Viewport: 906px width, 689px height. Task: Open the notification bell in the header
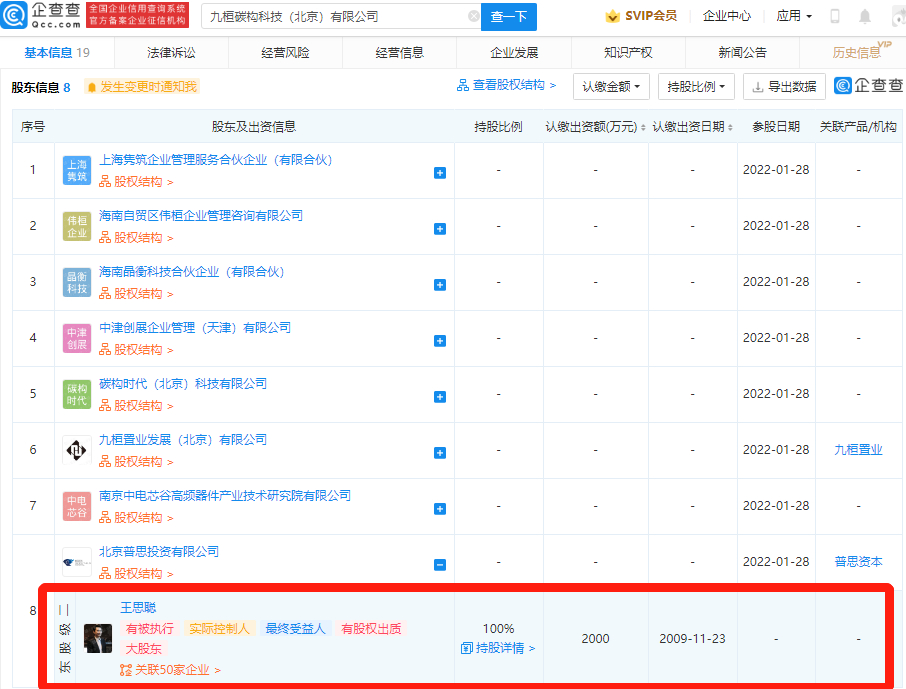[864, 16]
